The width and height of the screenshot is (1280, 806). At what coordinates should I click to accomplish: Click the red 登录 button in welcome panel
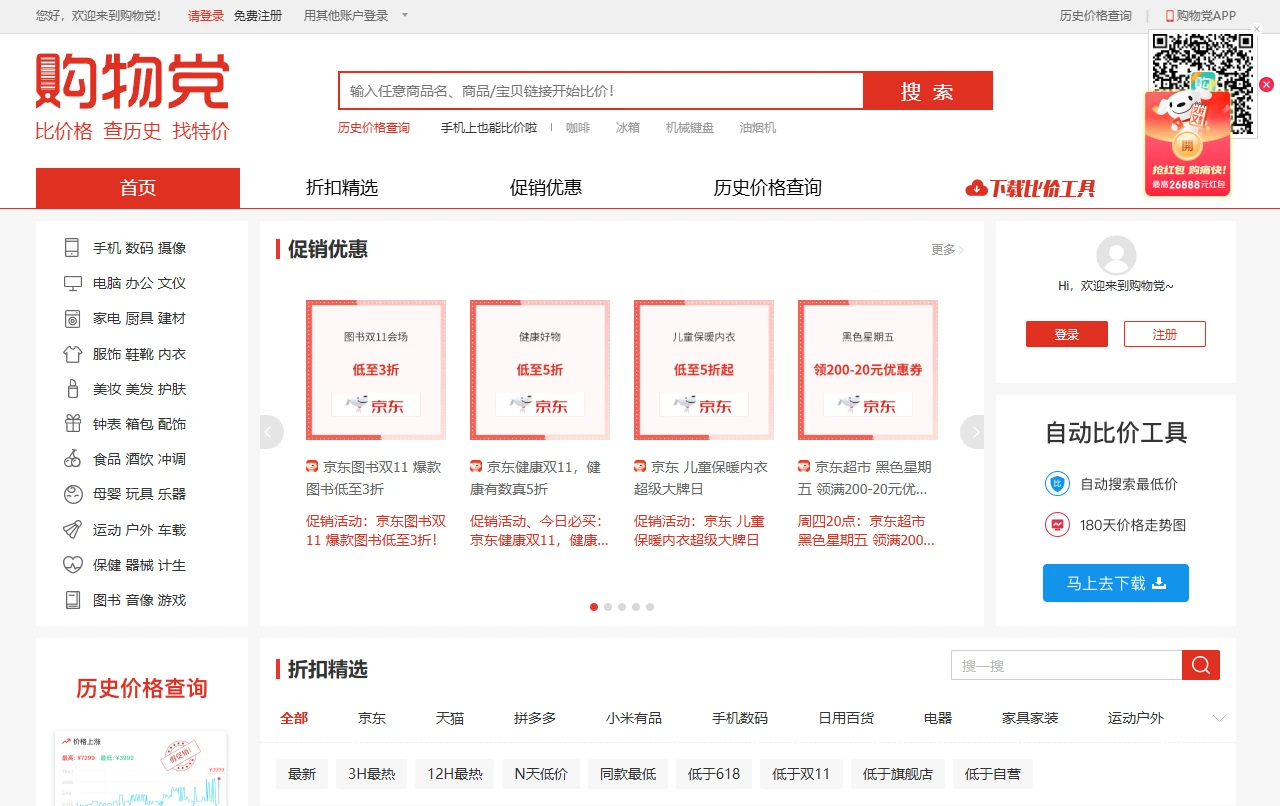[x=1067, y=334]
